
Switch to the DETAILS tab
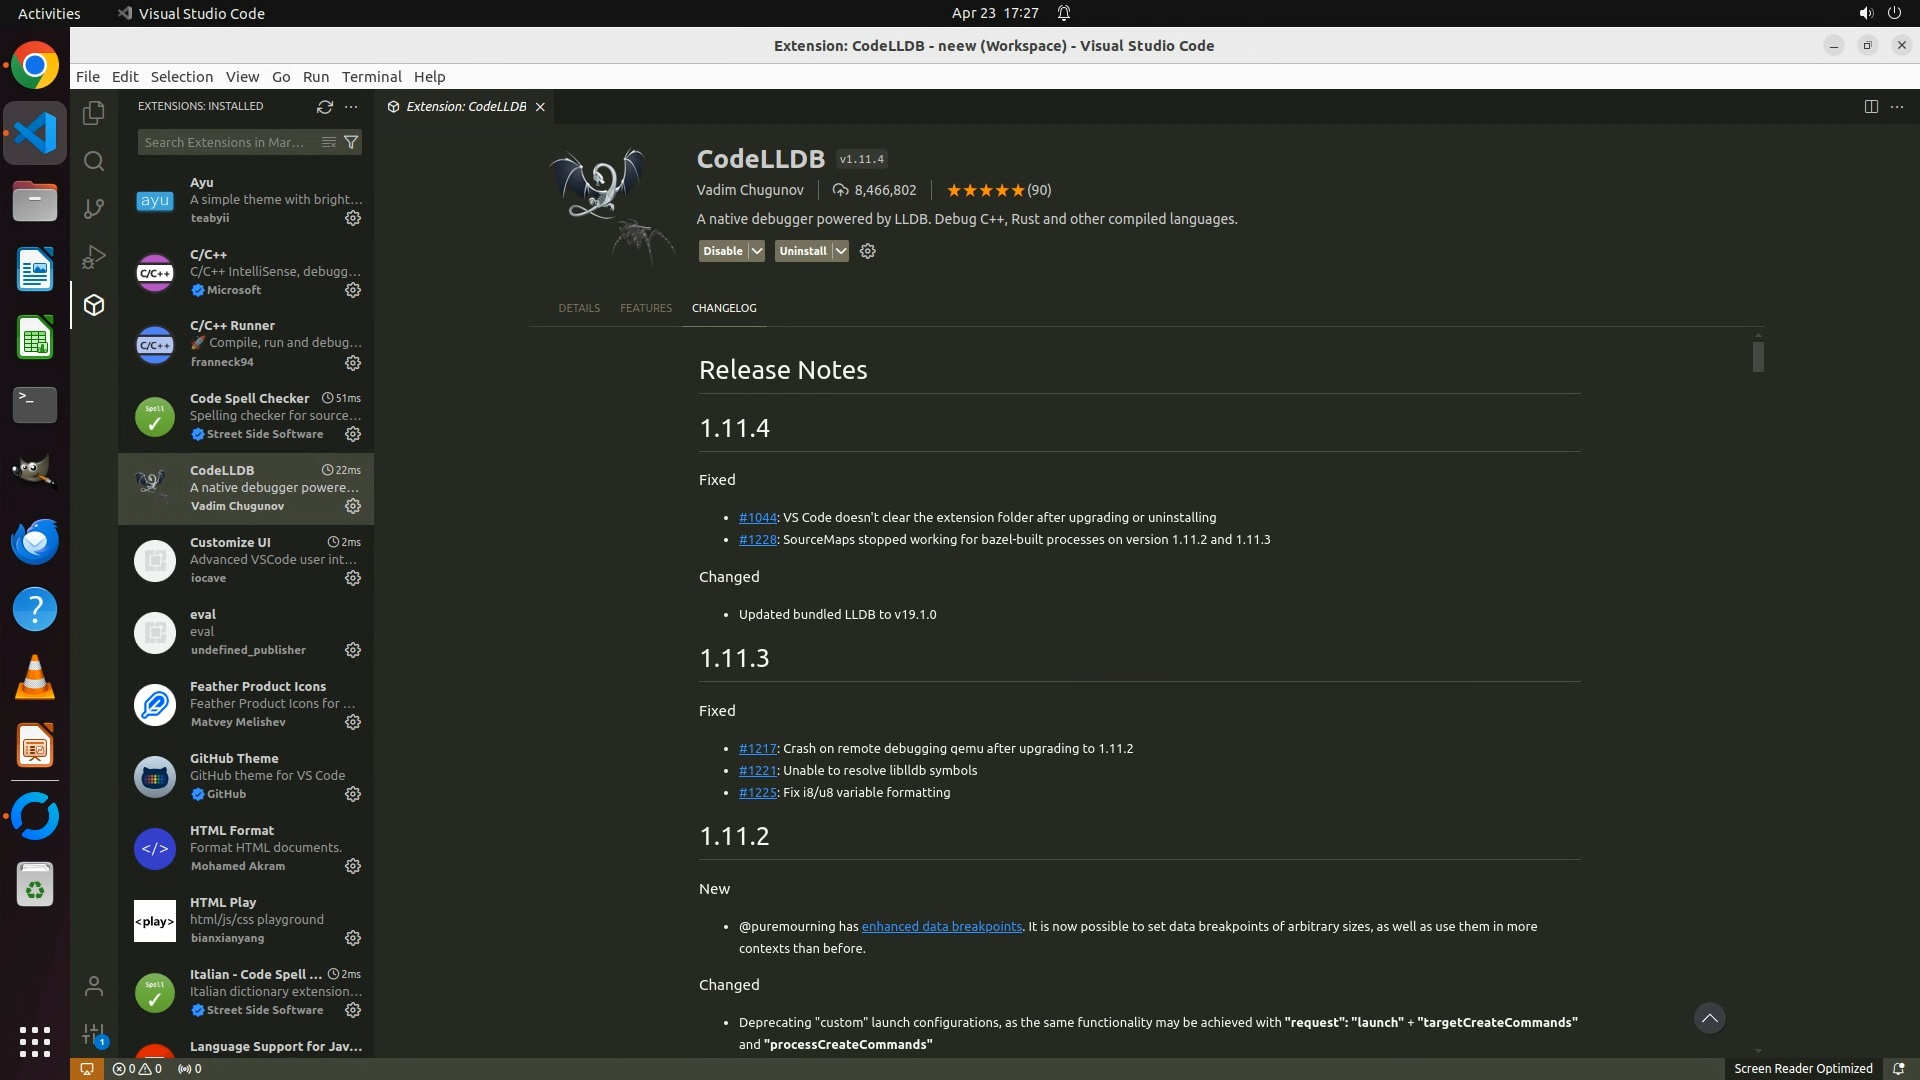coord(579,308)
